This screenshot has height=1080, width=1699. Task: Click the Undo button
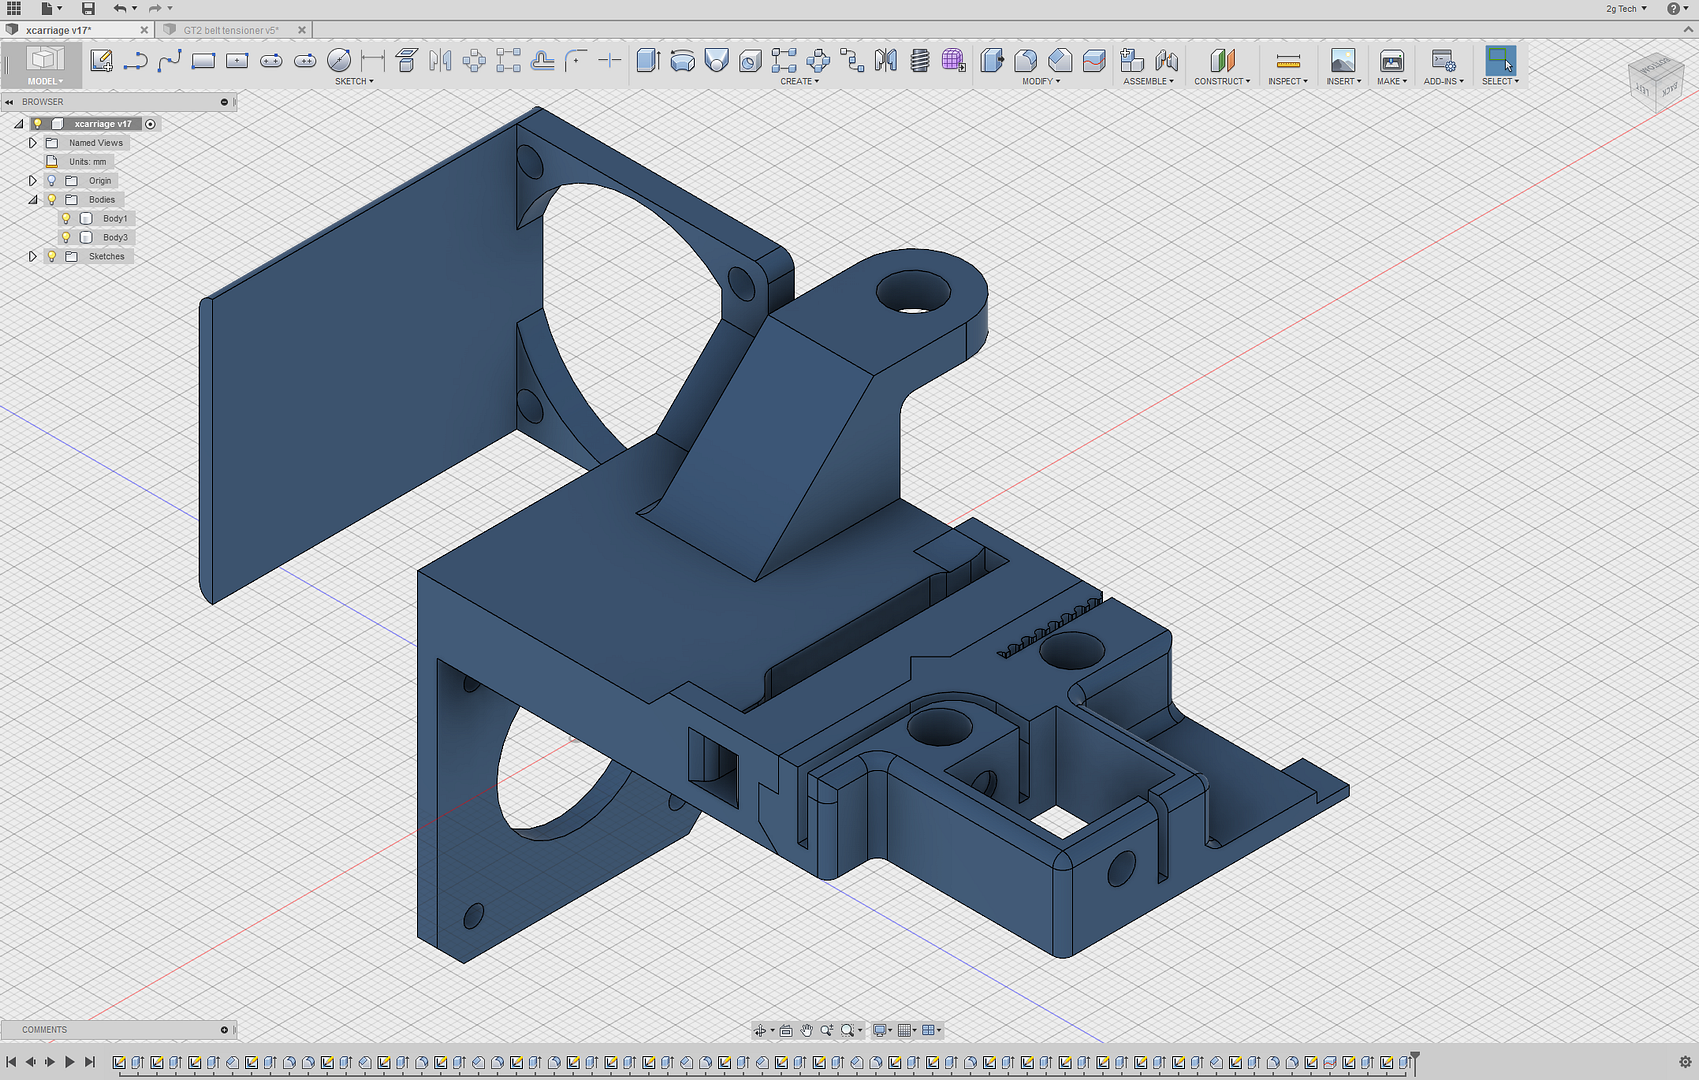119,7
